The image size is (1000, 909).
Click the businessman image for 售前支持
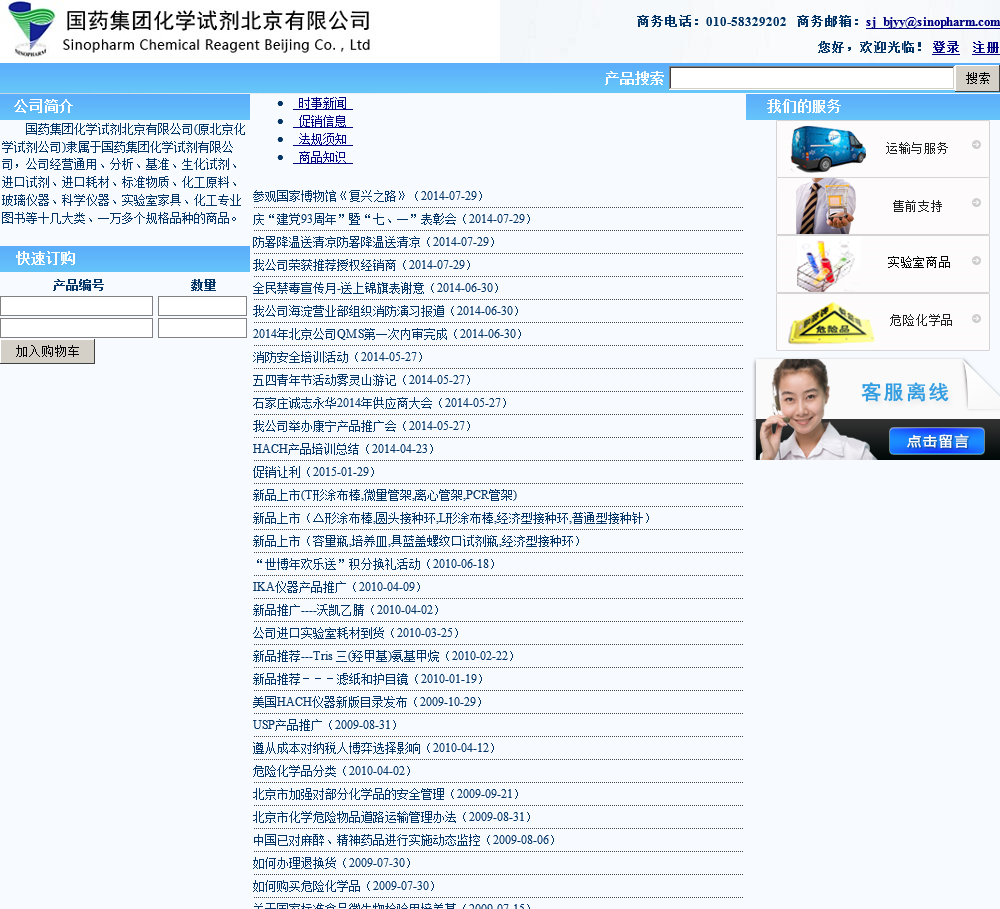pyautogui.click(x=825, y=206)
